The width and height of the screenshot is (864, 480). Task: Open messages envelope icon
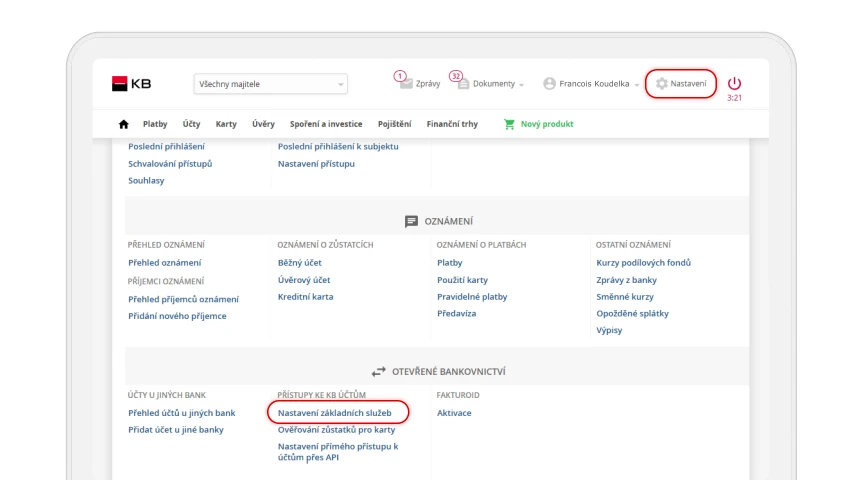(406, 84)
